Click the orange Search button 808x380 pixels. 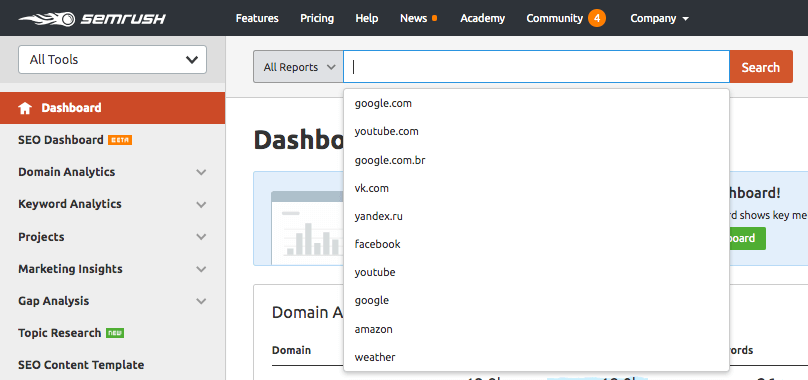pyautogui.click(x=761, y=67)
